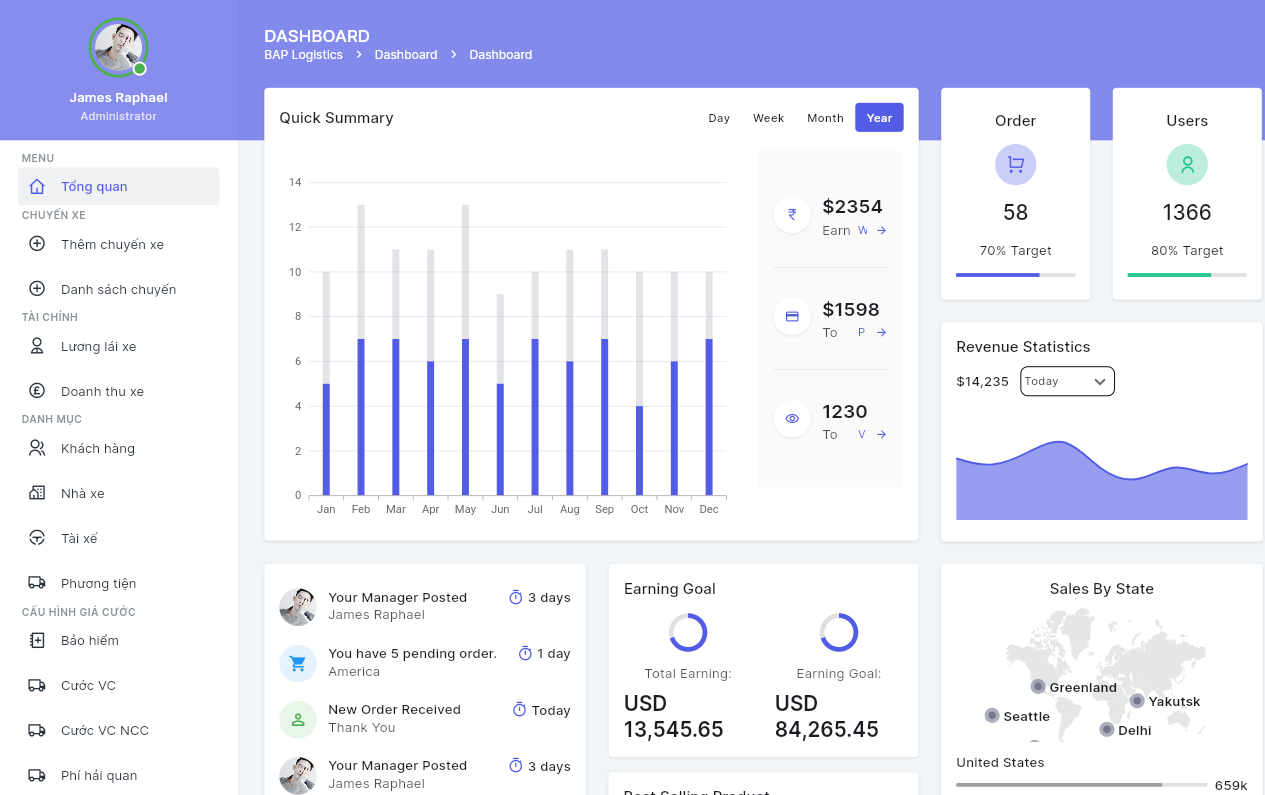
Task: Select the Week period option
Action: click(x=768, y=118)
